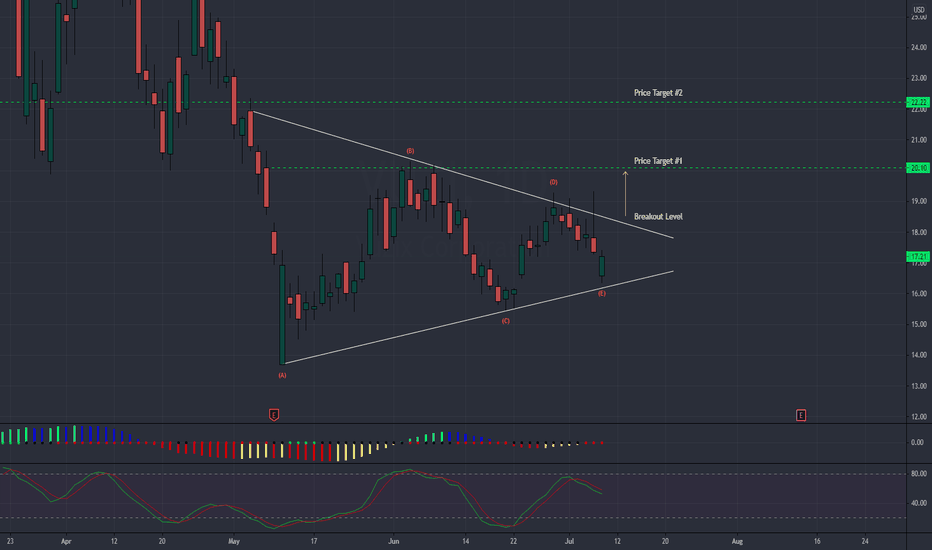The width and height of the screenshot is (932, 550).
Task: Click the 0.00 histogram scale value
Action: point(917,442)
